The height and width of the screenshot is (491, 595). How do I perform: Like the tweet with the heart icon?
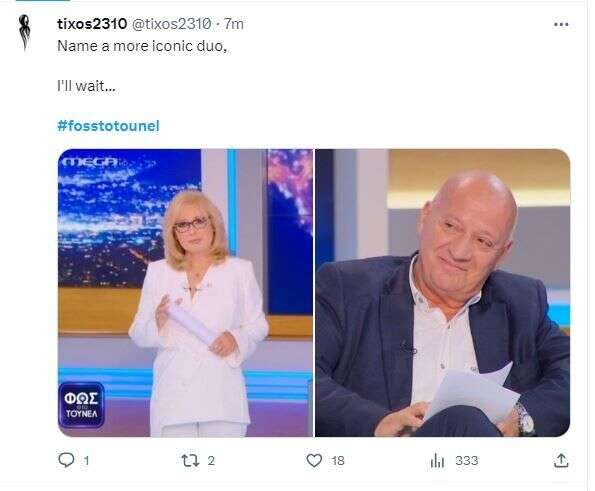pyautogui.click(x=314, y=461)
